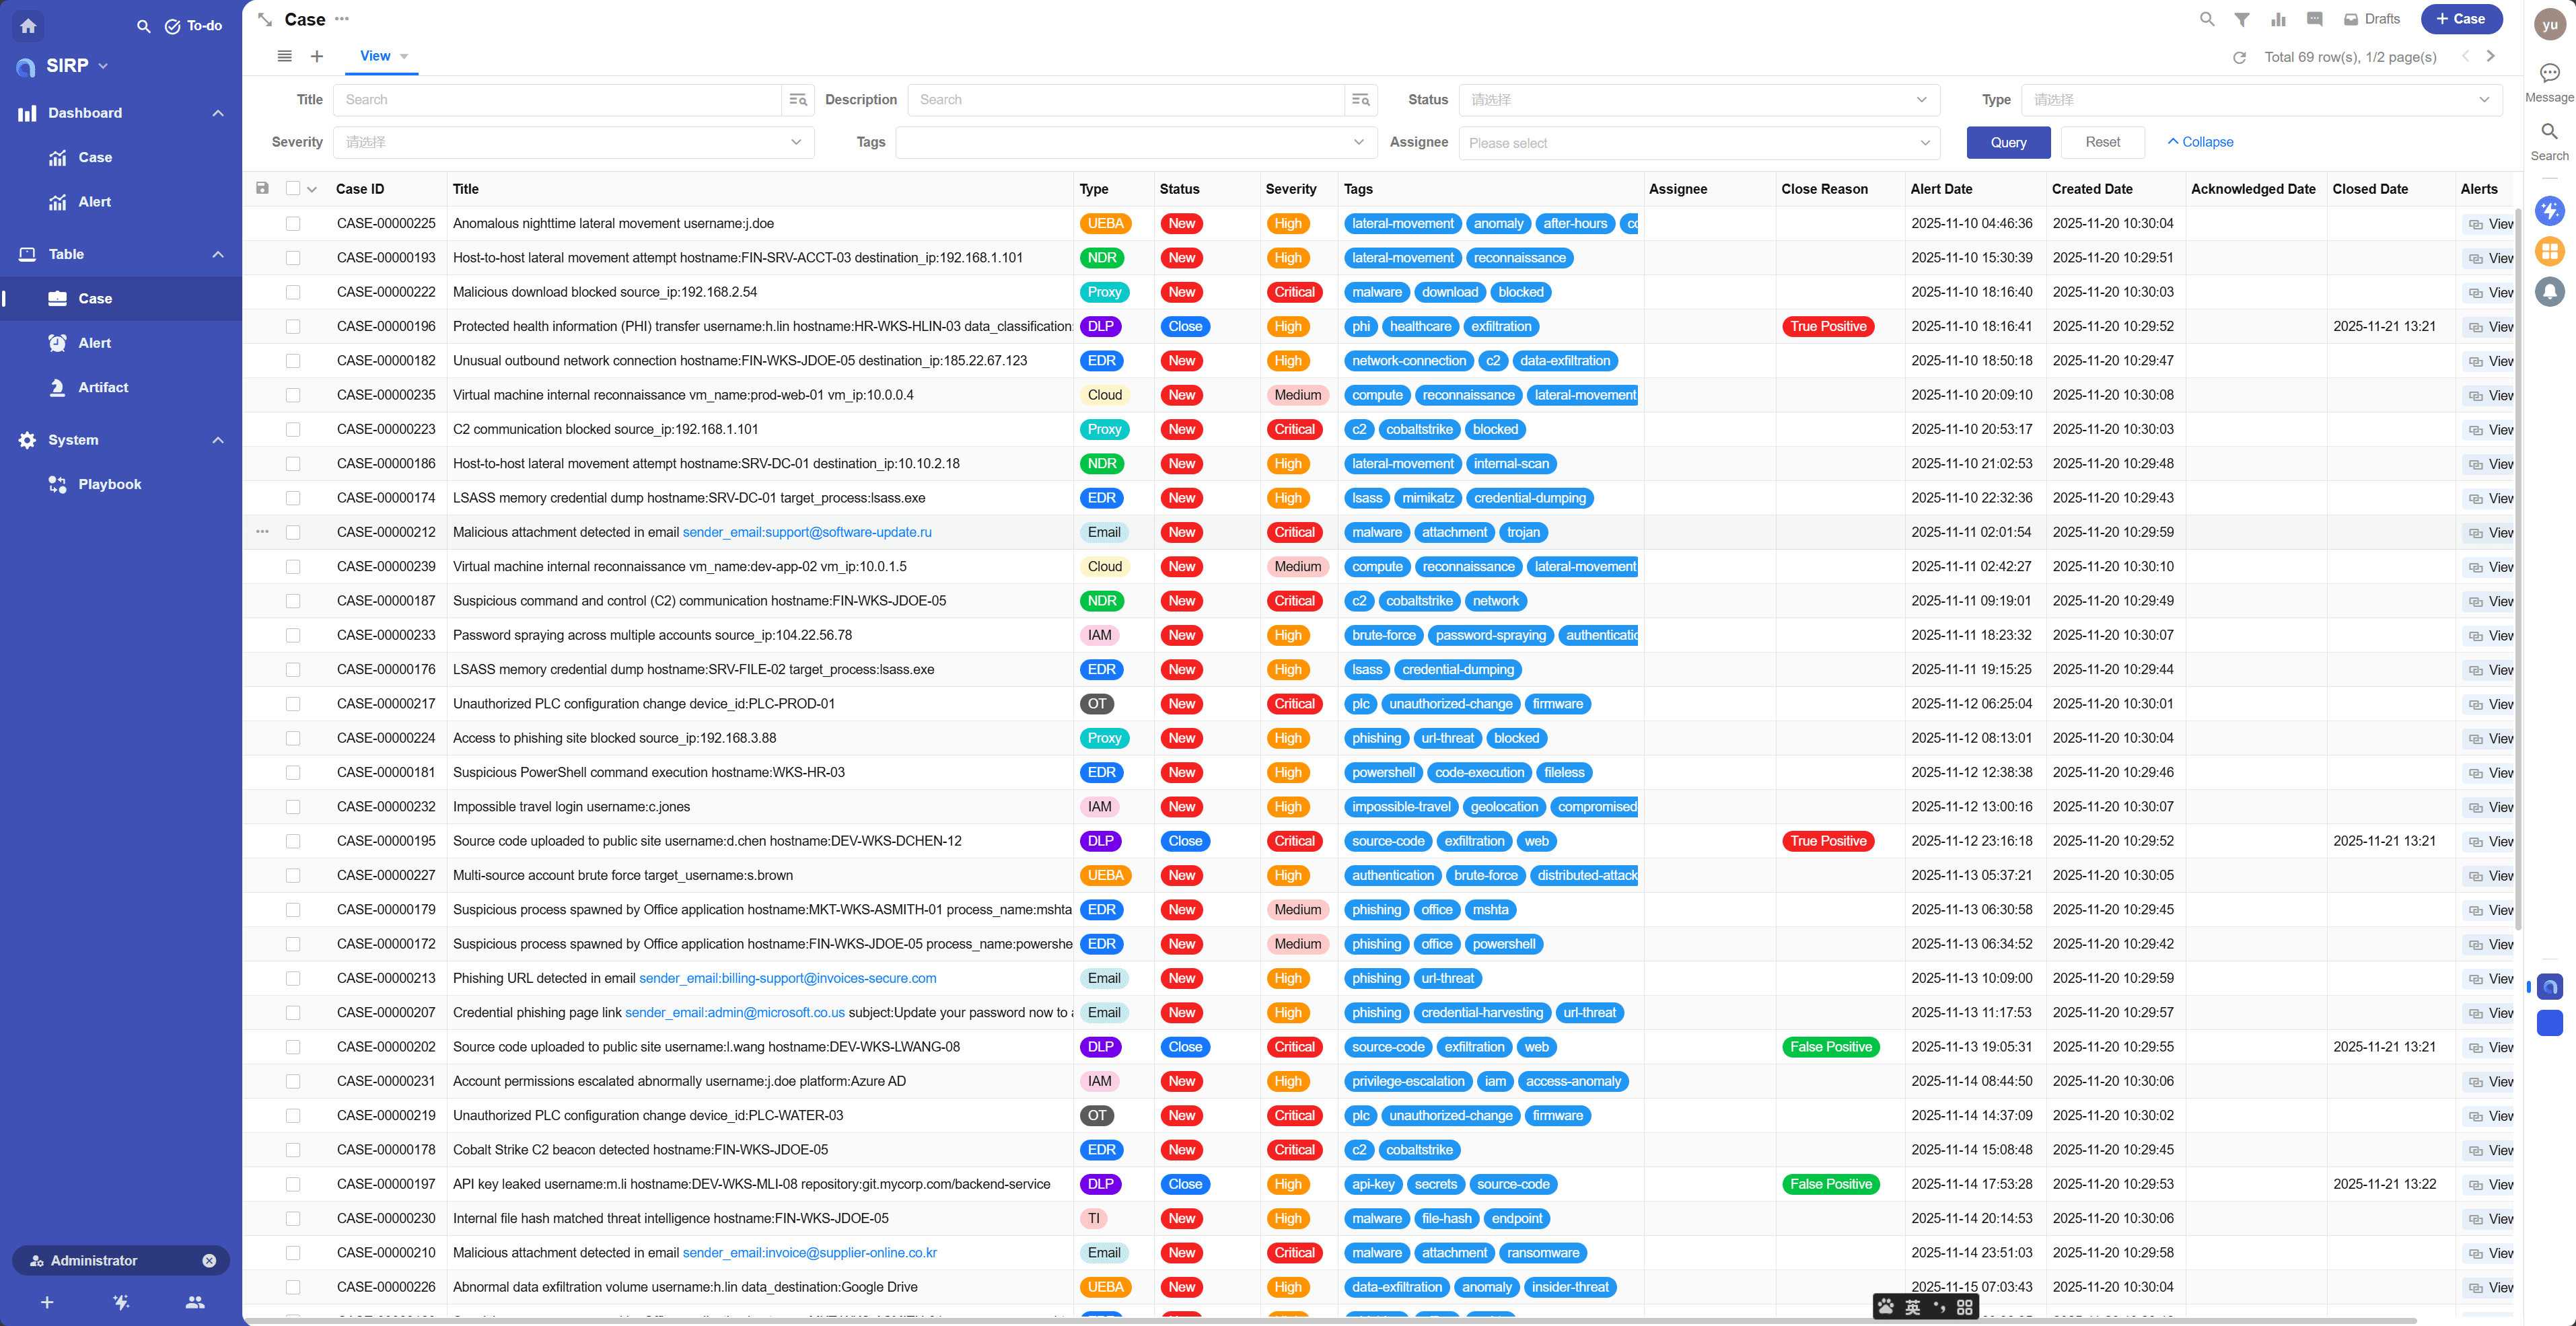Click the sender_email:support@software-update.ru link
The width and height of the screenshot is (2576, 1326).
click(806, 533)
